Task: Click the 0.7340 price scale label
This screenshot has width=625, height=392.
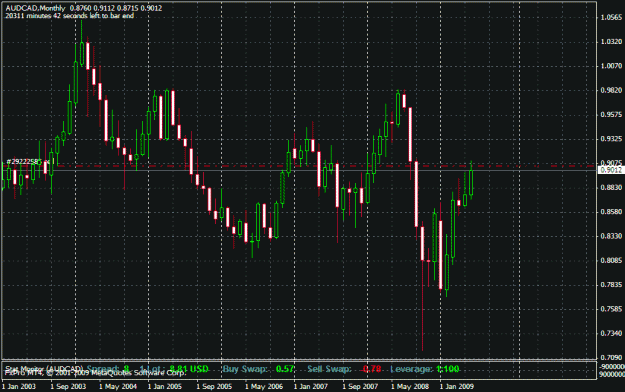Action: (x=611, y=333)
